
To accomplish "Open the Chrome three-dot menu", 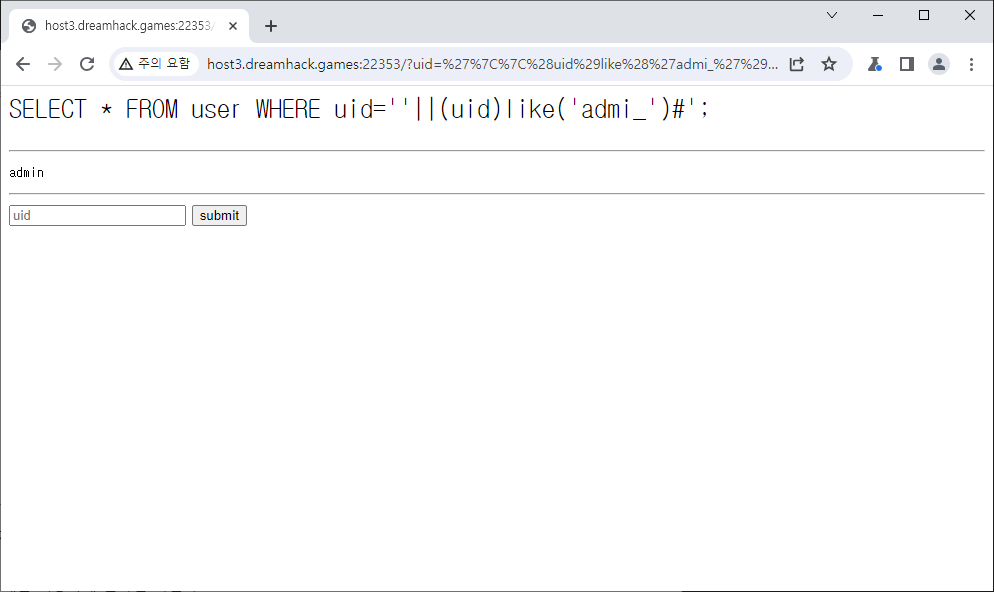I will coord(971,64).
